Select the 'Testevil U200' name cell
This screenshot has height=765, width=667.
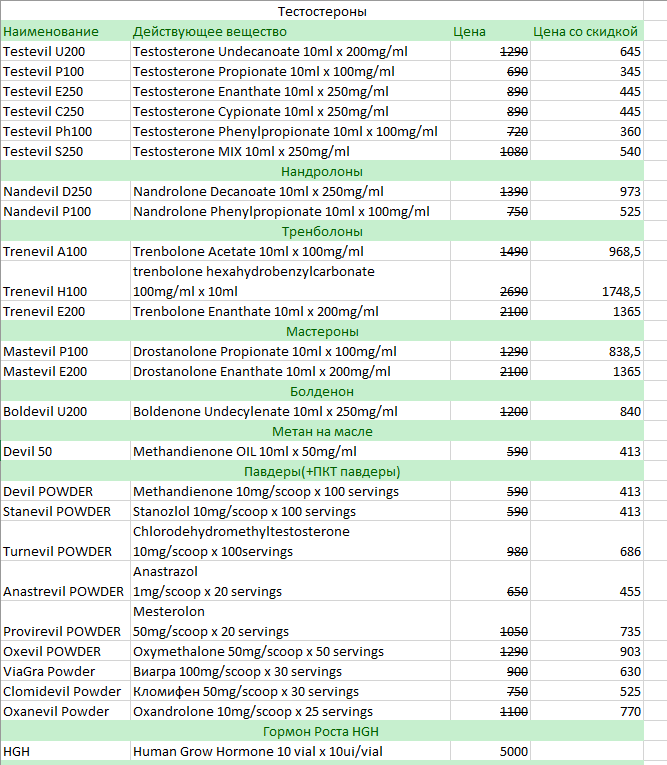[x=44, y=51]
